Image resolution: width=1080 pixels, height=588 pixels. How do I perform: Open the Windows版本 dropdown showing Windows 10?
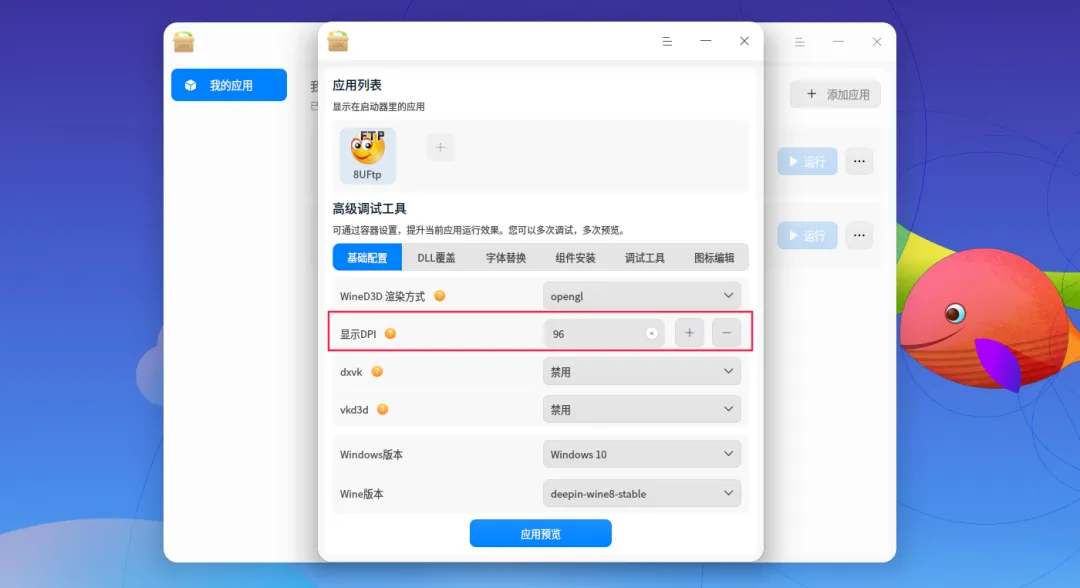pos(642,454)
